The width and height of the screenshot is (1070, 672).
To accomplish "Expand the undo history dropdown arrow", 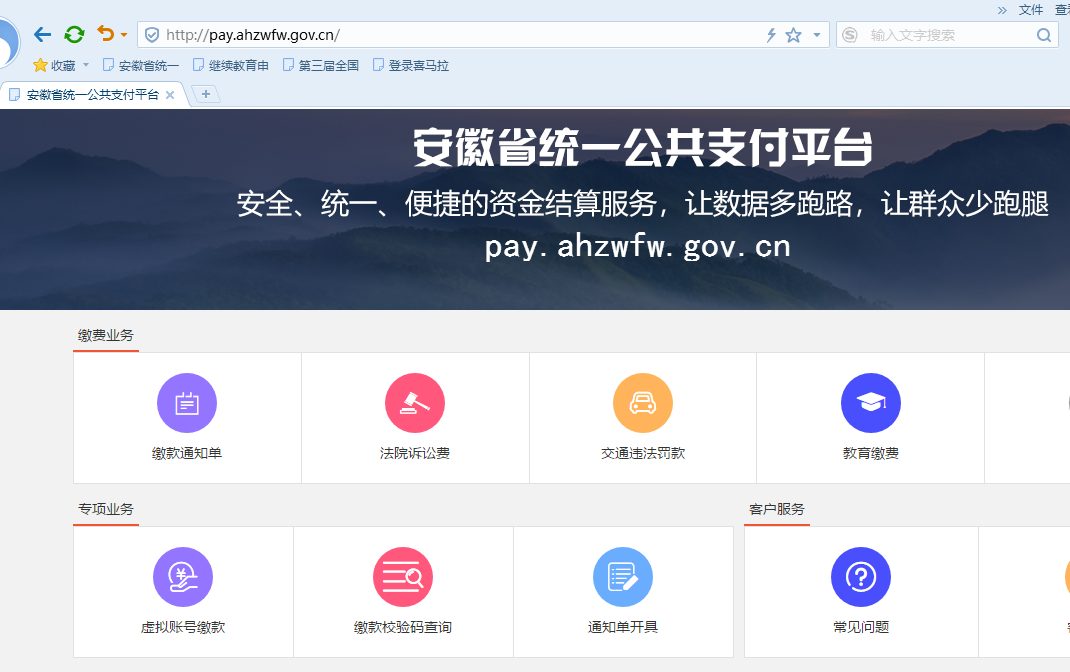I will coord(124,35).
